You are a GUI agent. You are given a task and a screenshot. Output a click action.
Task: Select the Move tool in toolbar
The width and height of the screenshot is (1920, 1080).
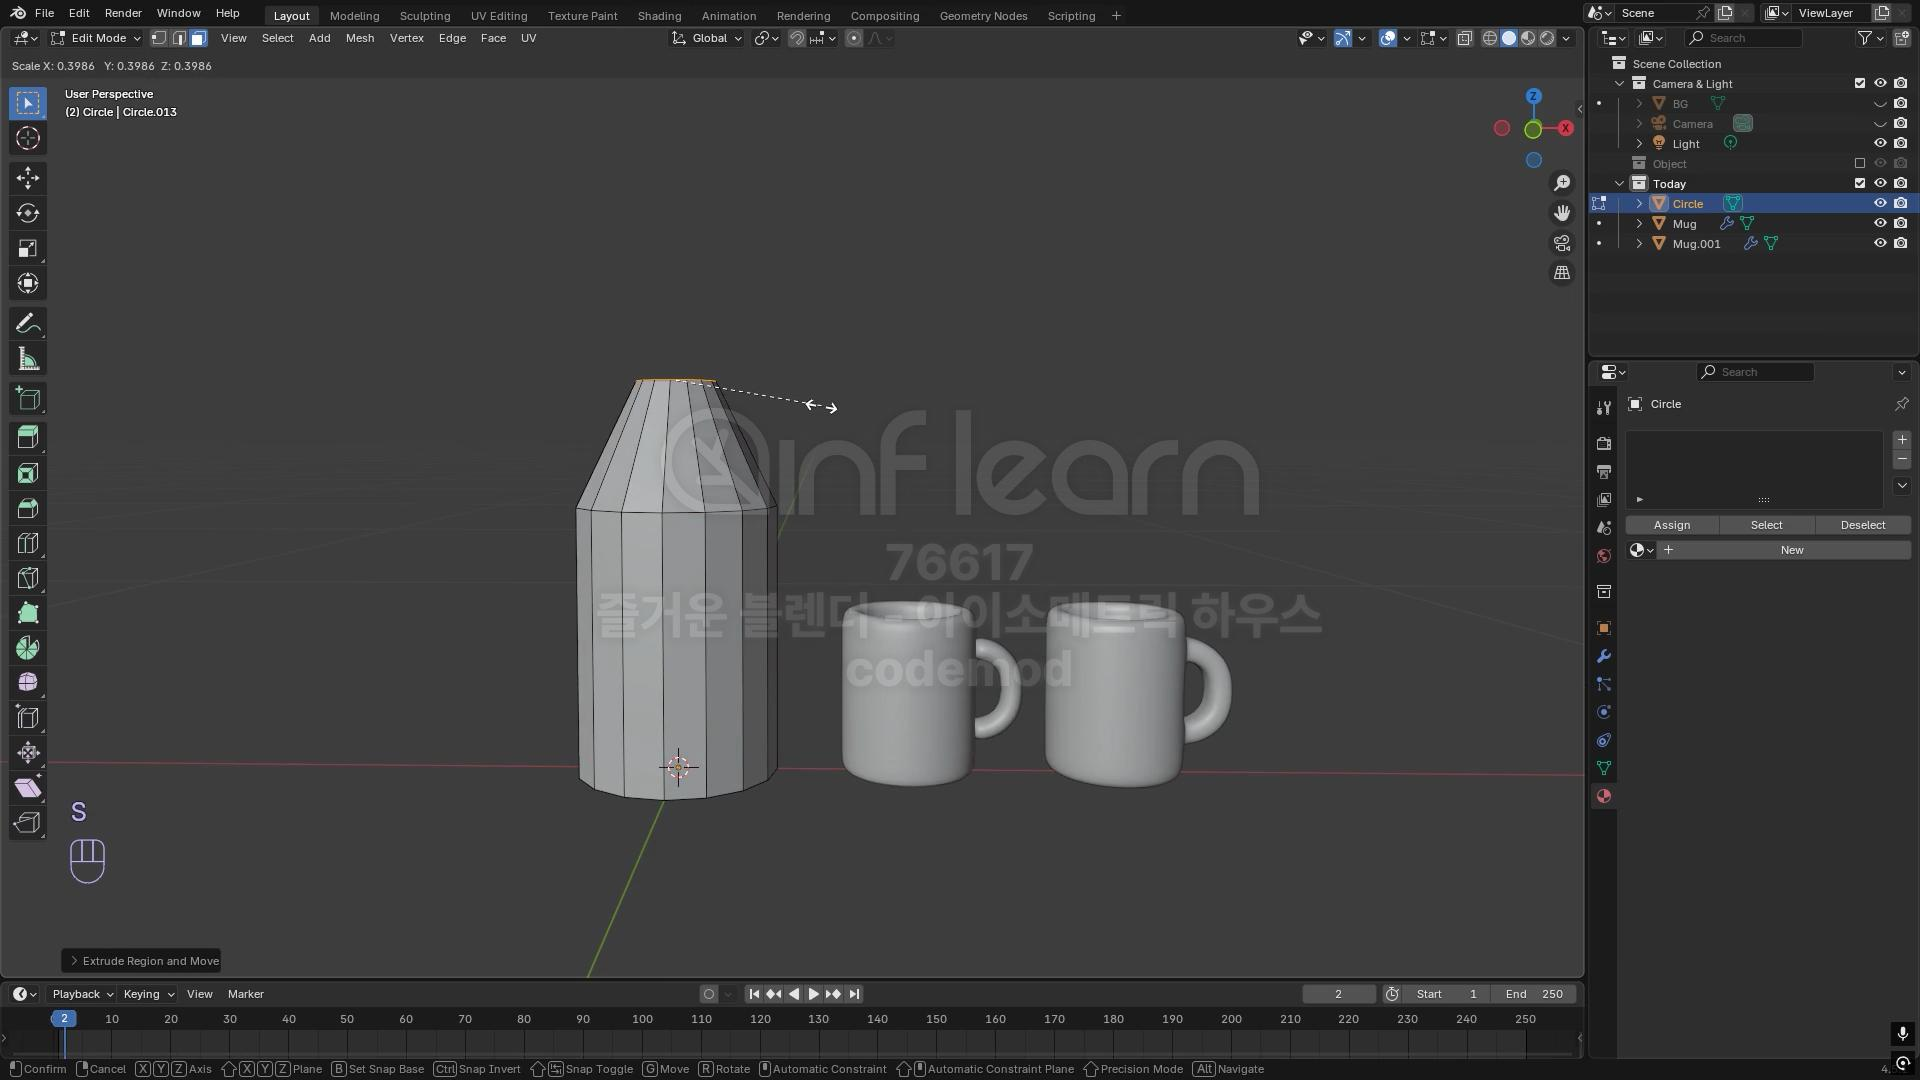[28, 178]
